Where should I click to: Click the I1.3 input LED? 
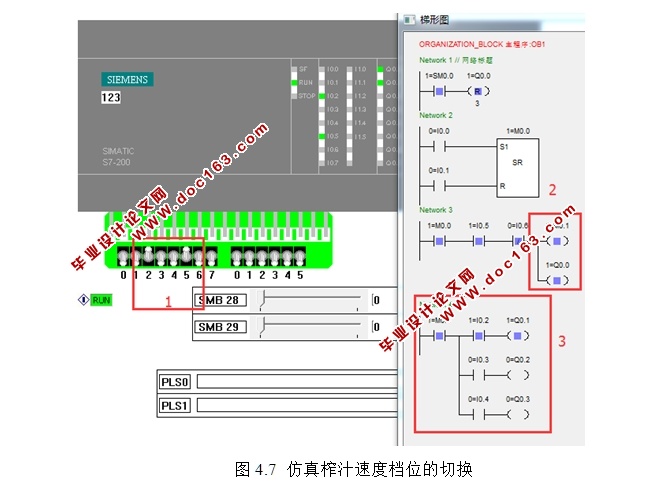pos(349,110)
